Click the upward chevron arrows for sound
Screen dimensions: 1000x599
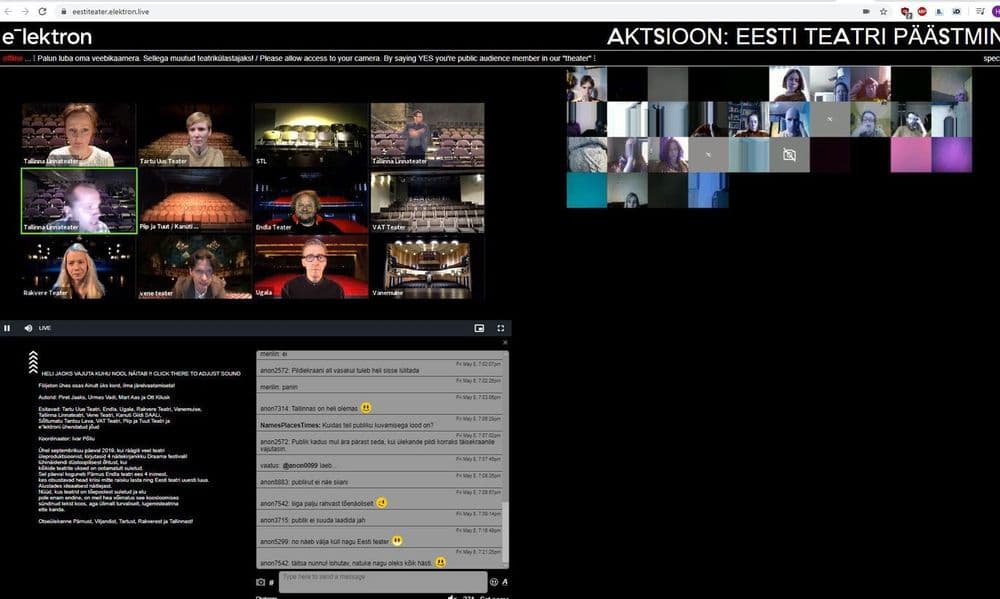click(x=33, y=362)
